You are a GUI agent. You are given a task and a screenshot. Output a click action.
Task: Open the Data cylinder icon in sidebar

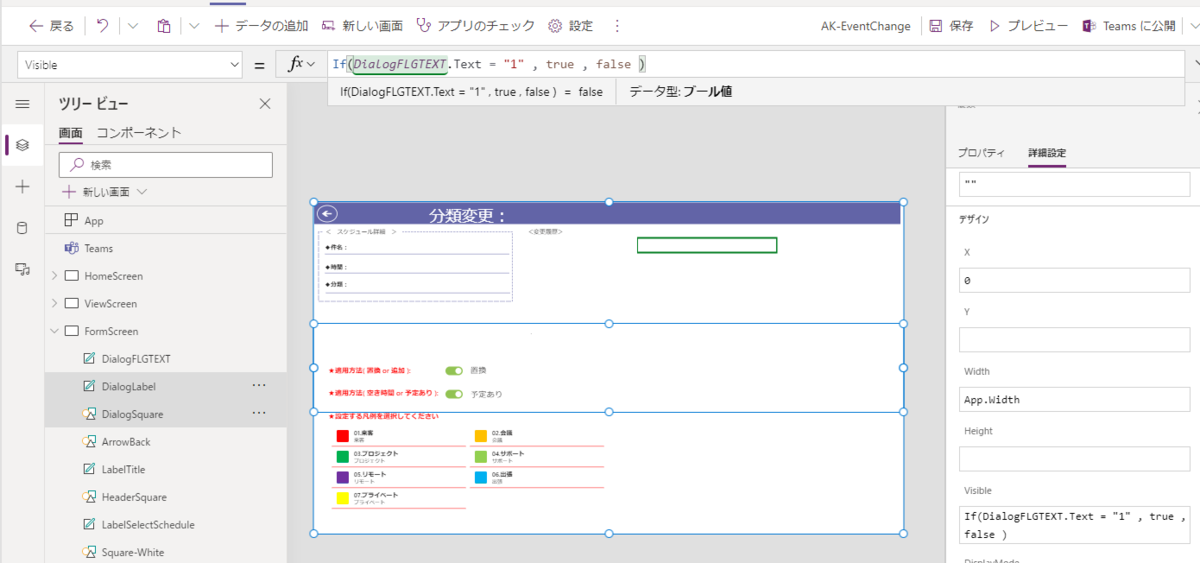point(22,228)
